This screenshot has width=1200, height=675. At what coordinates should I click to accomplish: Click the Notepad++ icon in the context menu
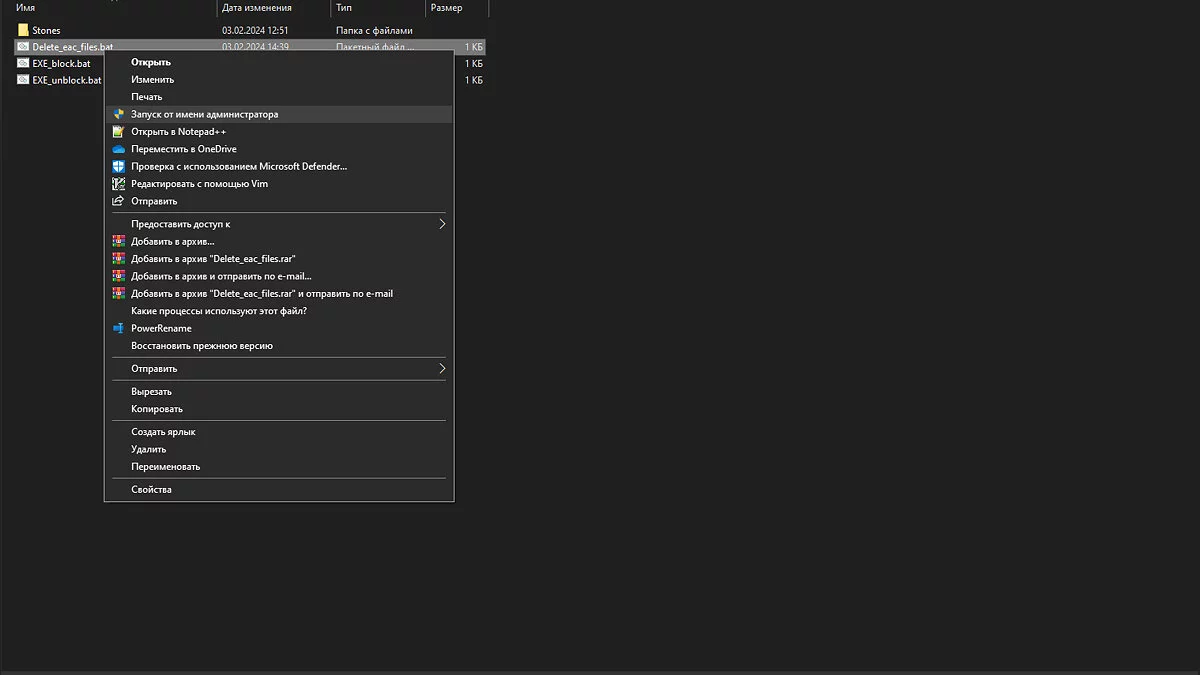118,132
